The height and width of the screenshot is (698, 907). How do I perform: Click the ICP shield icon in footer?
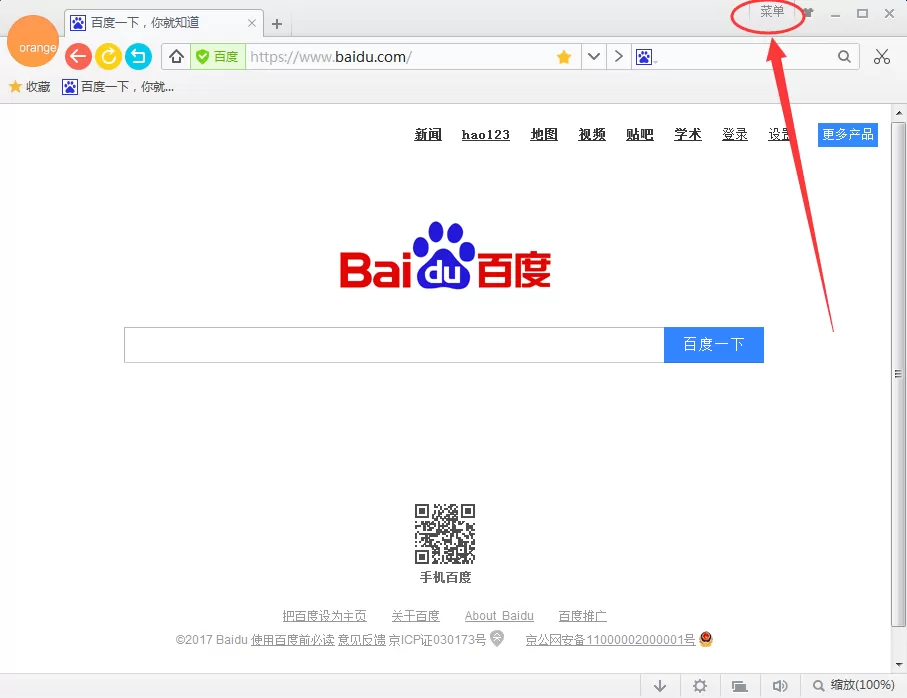[x=497, y=638]
